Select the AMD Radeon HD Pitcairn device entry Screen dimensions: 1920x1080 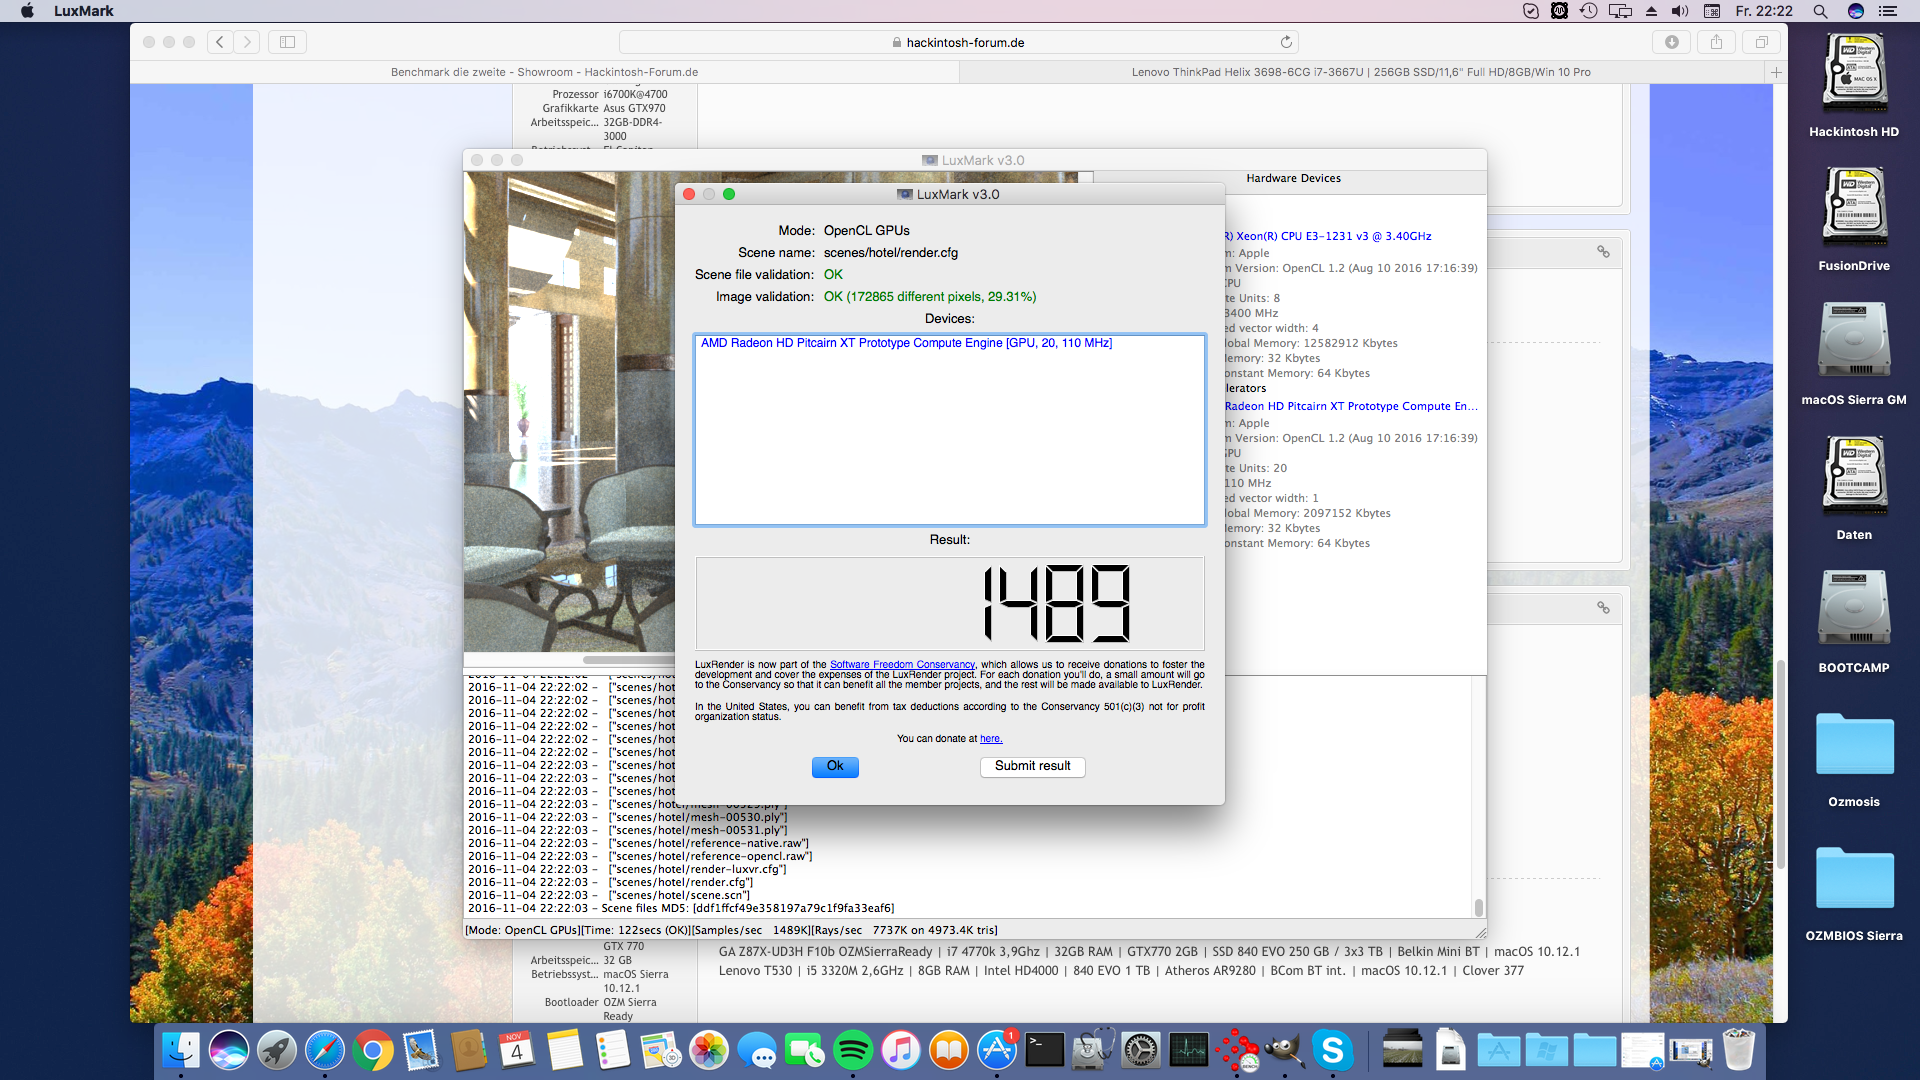(x=906, y=343)
